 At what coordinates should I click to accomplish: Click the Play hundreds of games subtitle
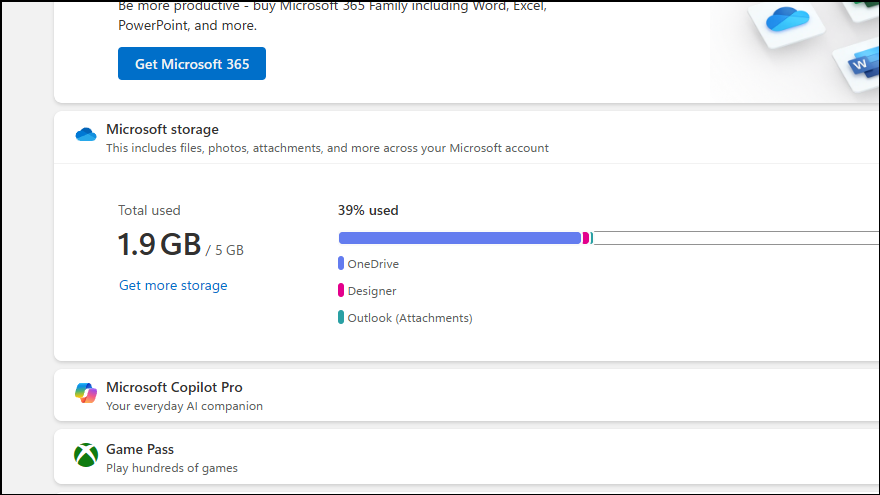pyautogui.click(x=172, y=468)
